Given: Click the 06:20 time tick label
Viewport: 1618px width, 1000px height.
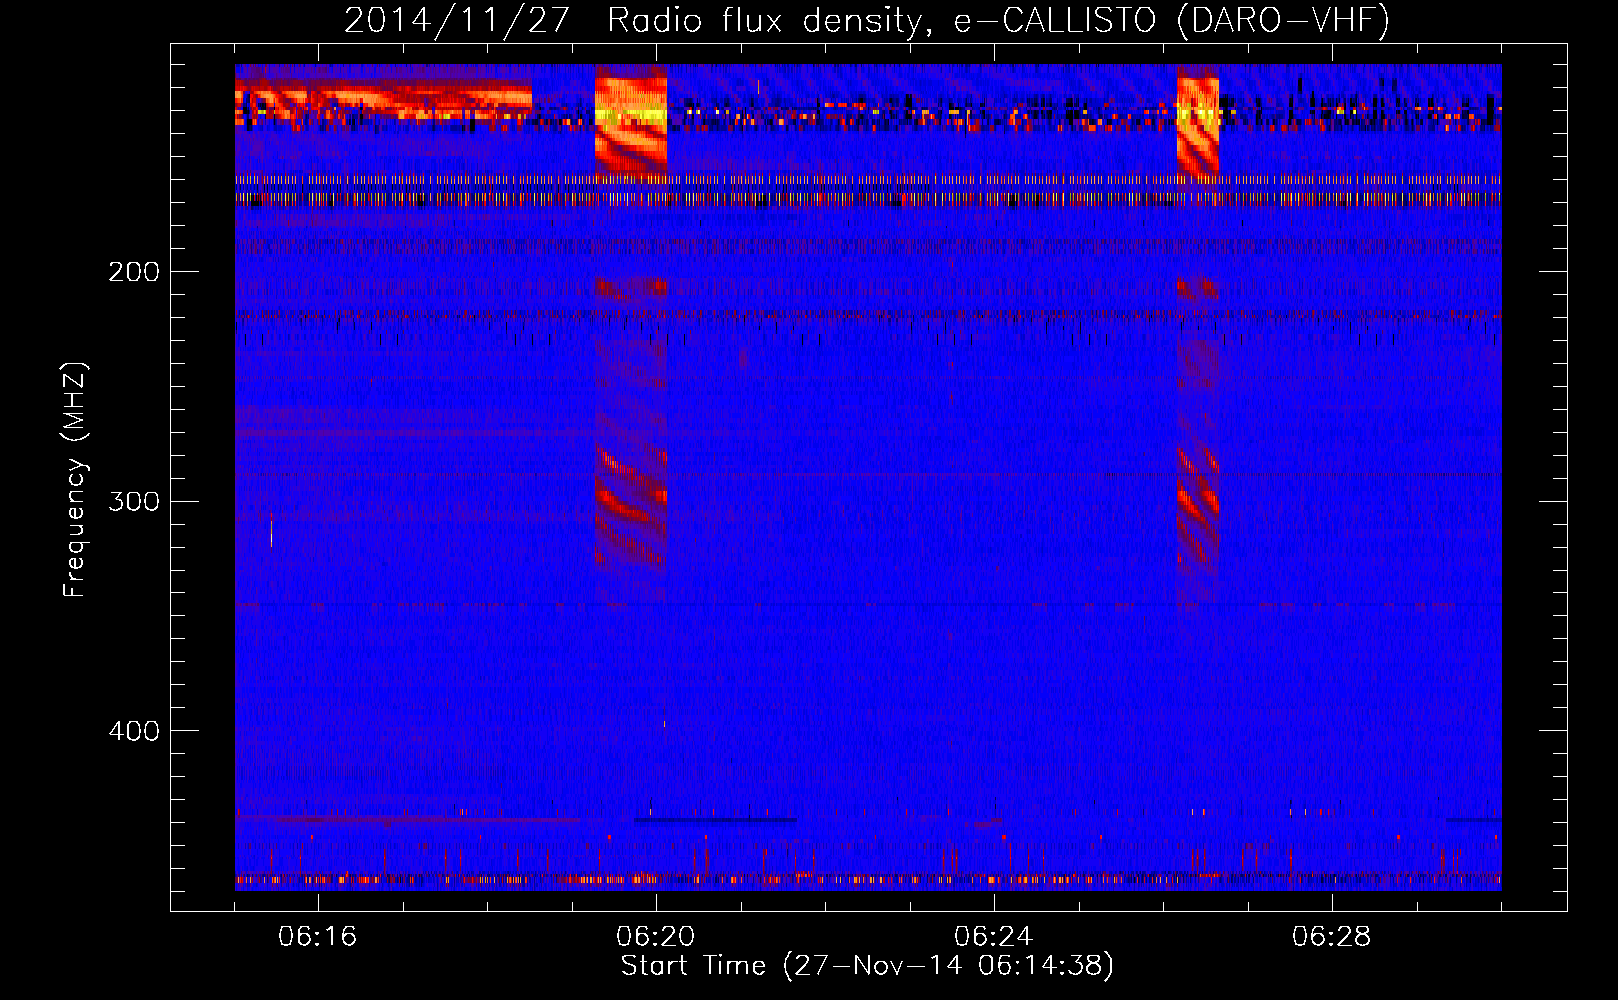Looking at the screenshot, I should (656, 937).
